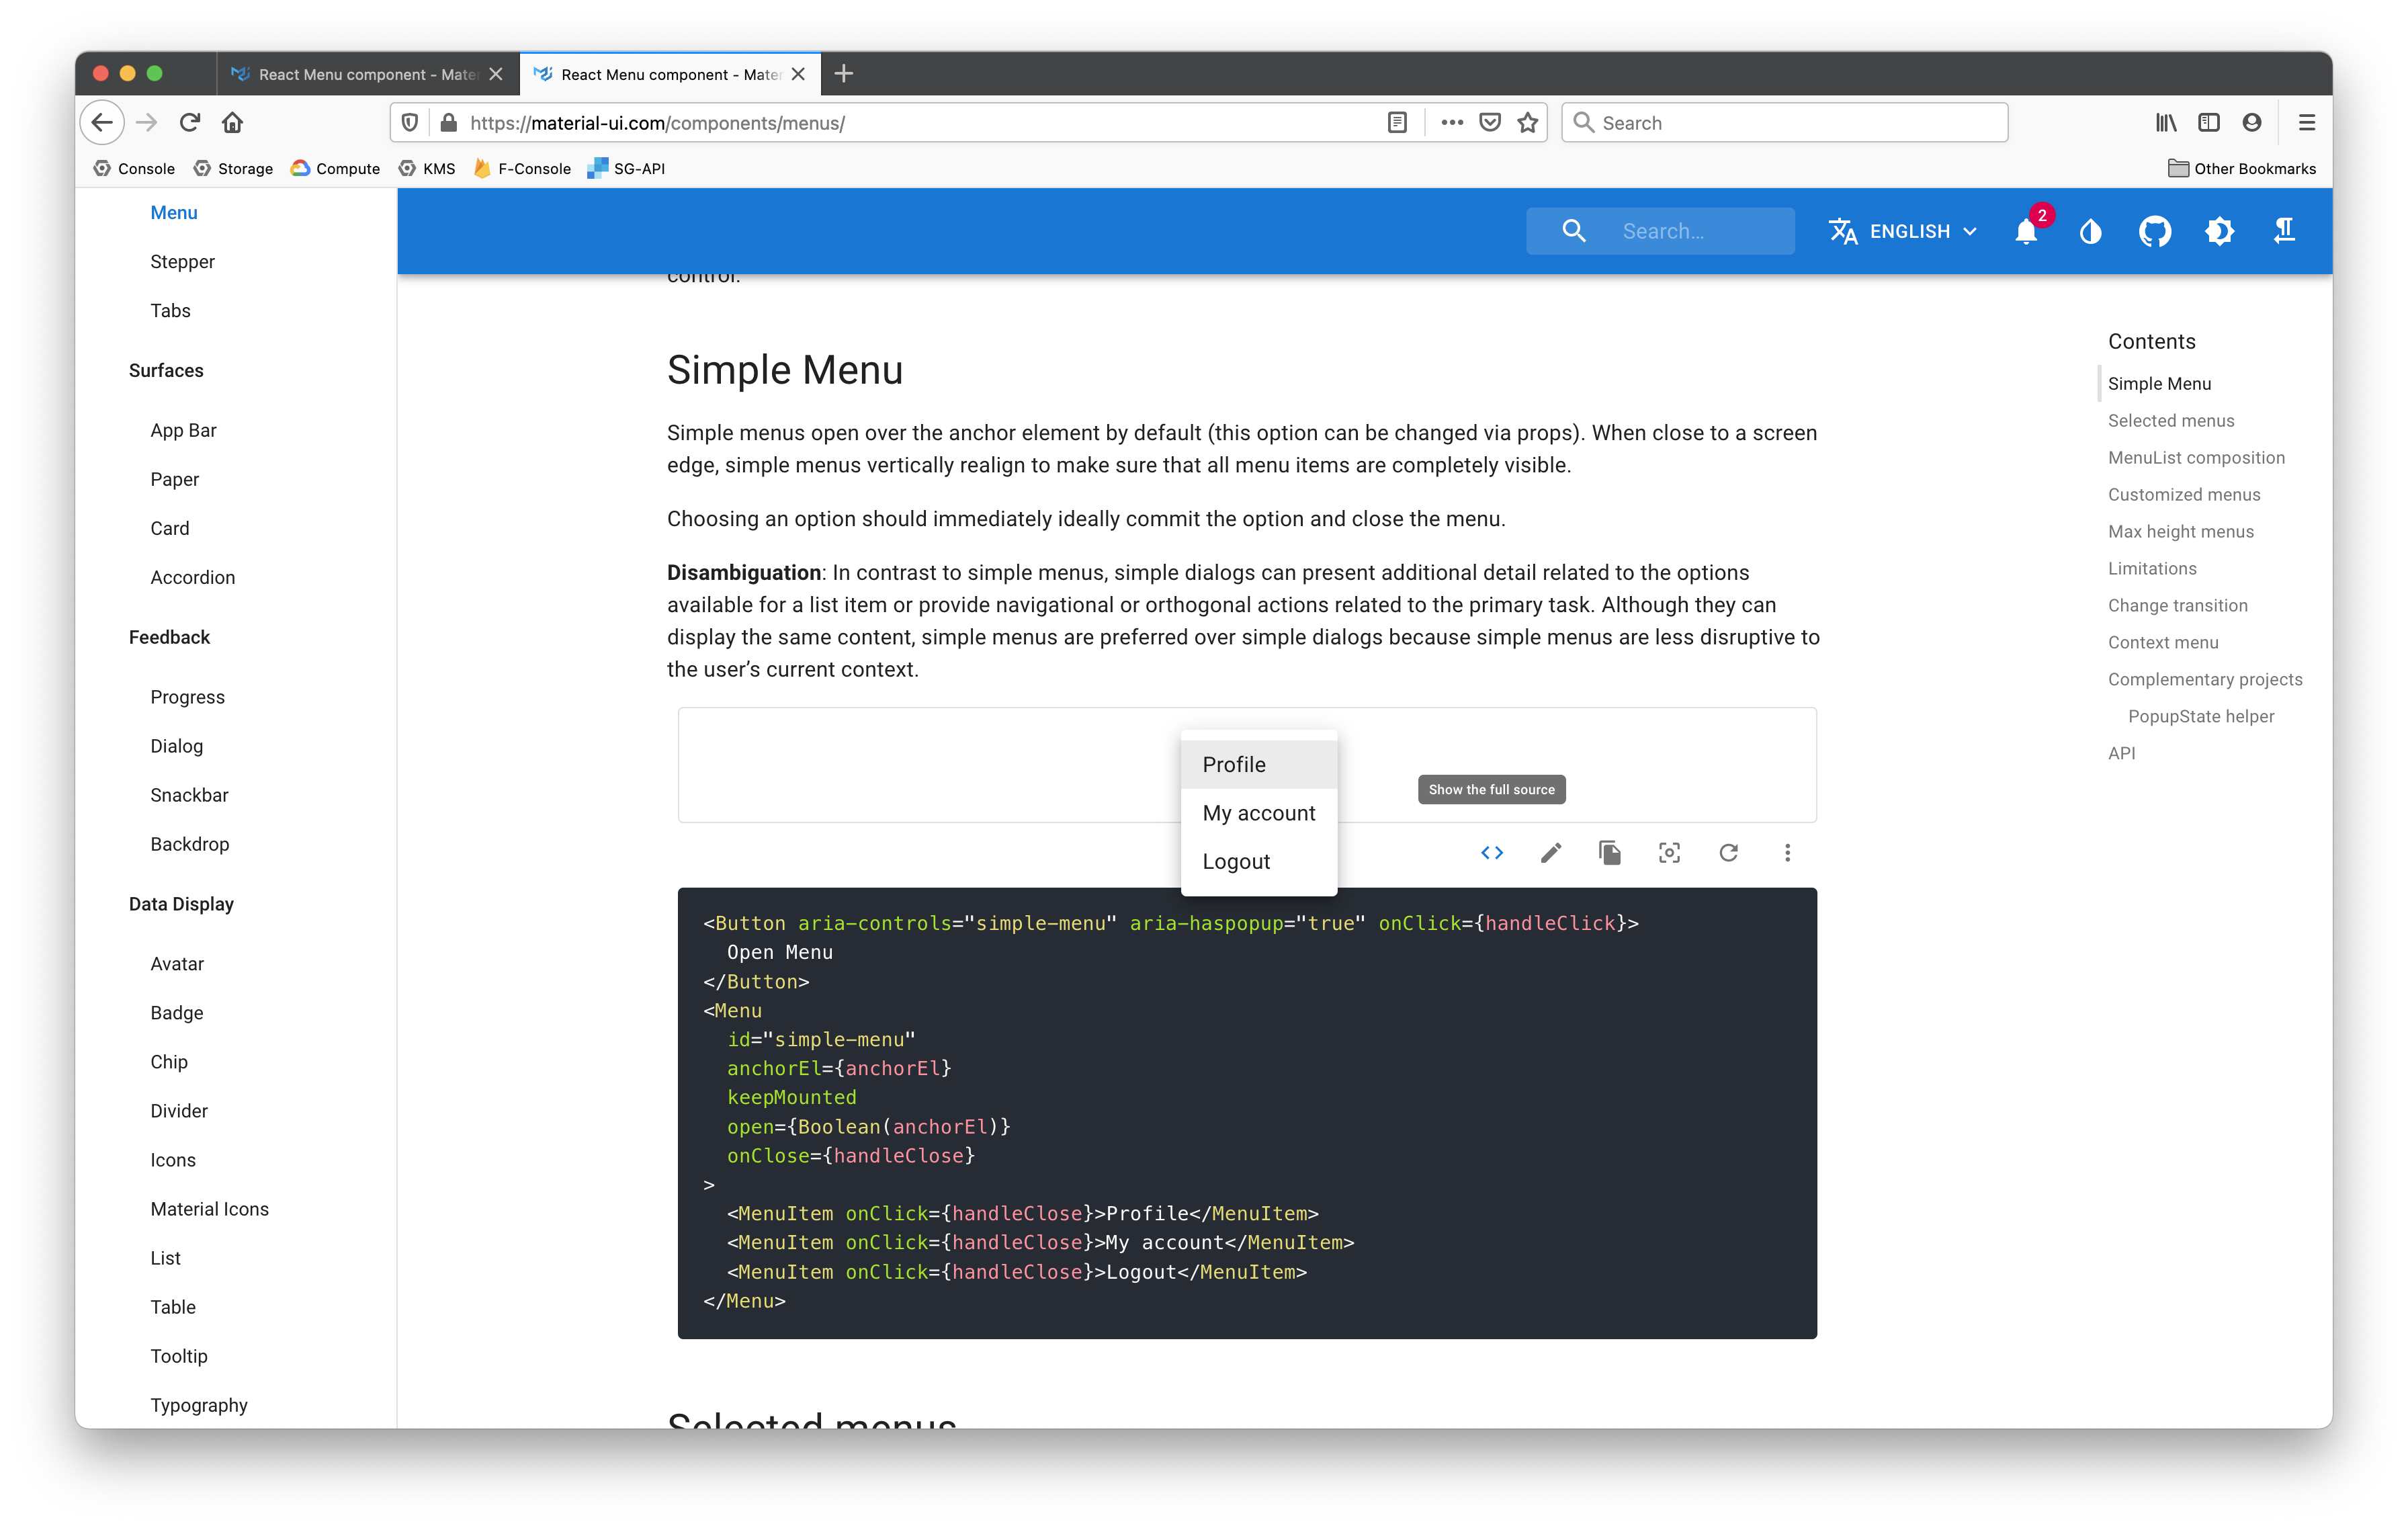Open the demo's more options three-dot menu
This screenshot has height=1528, width=2408.
(x=1787, y=853)
